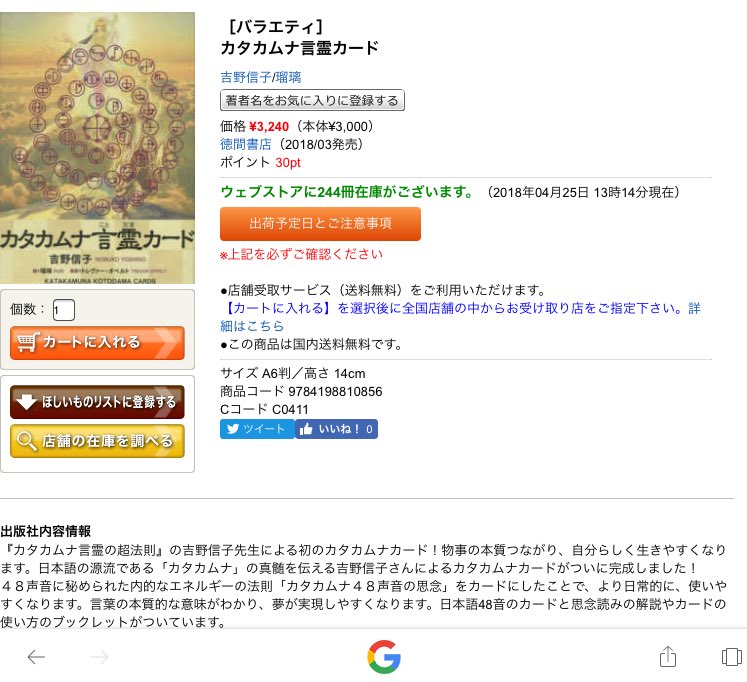
Task: Open author link 吉野信子
Action: point(245,77)
